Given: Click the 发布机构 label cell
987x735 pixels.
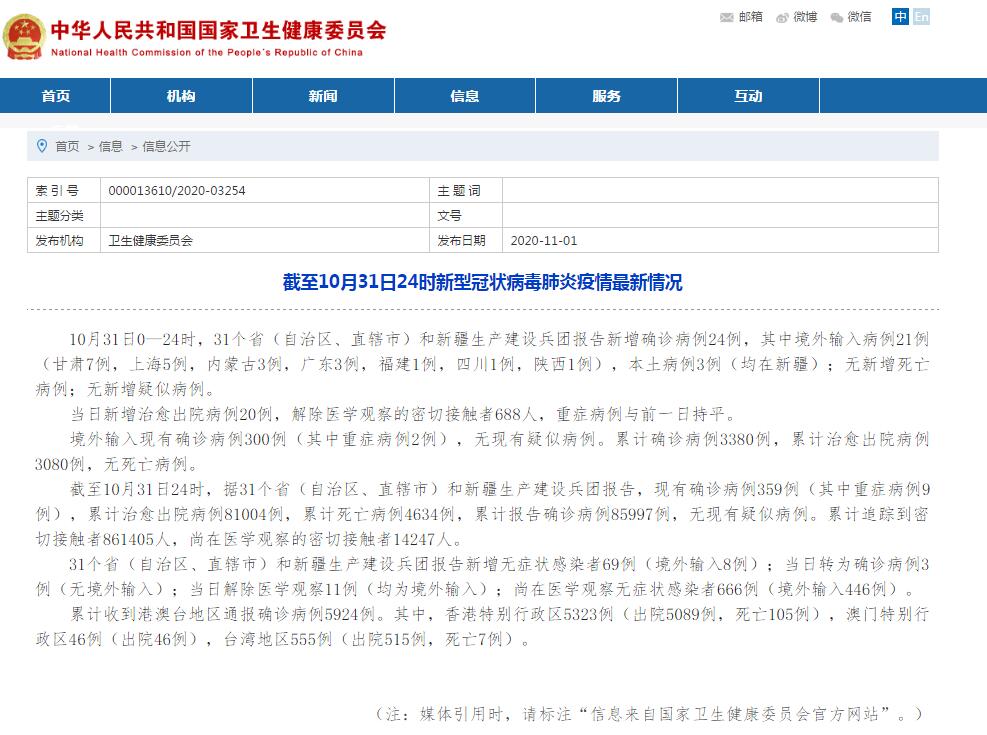Looking at the screenshot, I should [64, 240].
